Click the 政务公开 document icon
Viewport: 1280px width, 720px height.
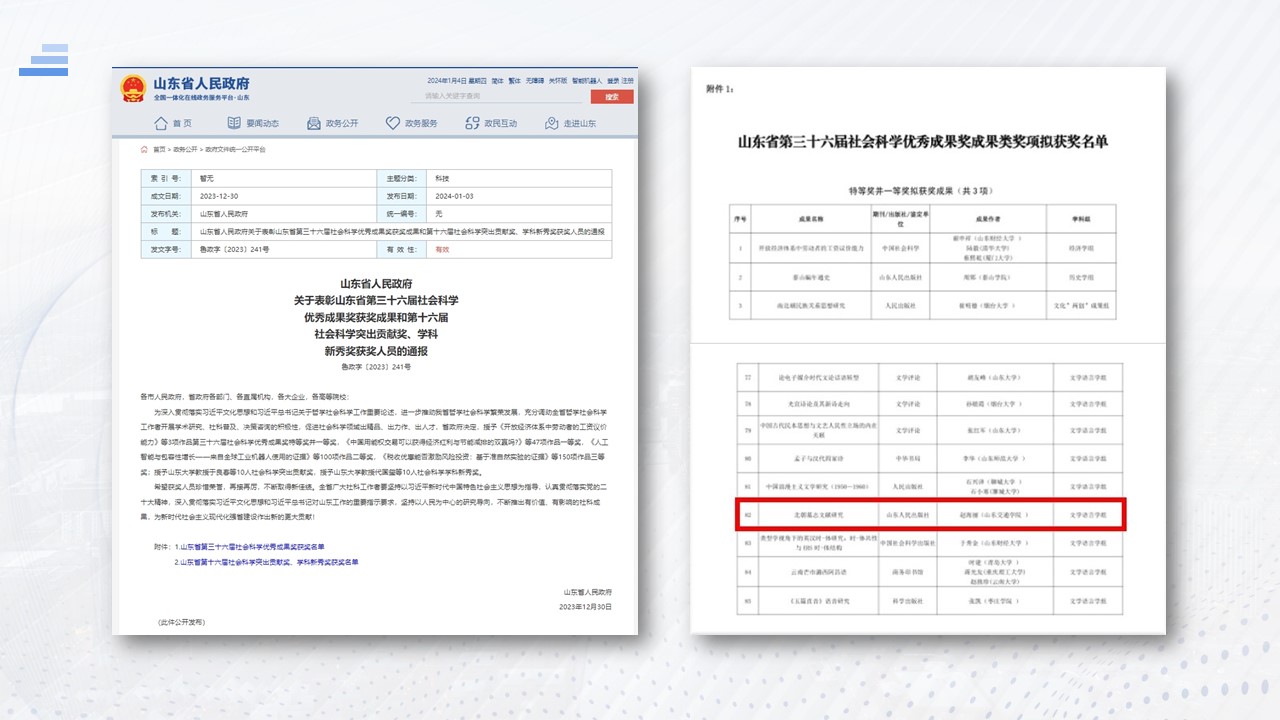click(x=314, y=123)
